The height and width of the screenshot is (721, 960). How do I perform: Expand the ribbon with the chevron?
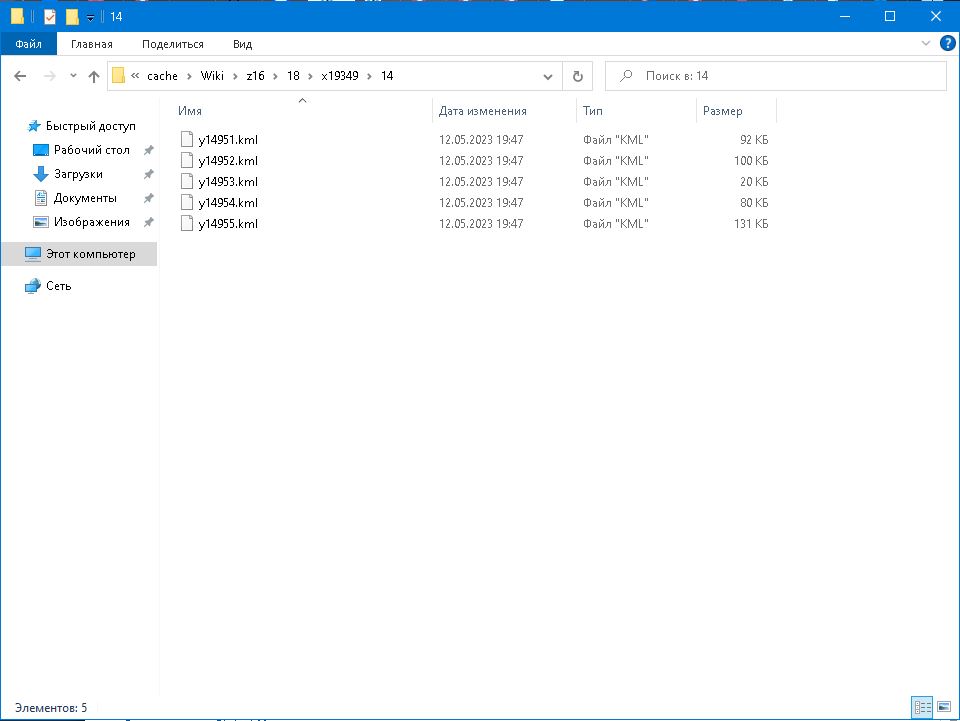tap(925, 44)
